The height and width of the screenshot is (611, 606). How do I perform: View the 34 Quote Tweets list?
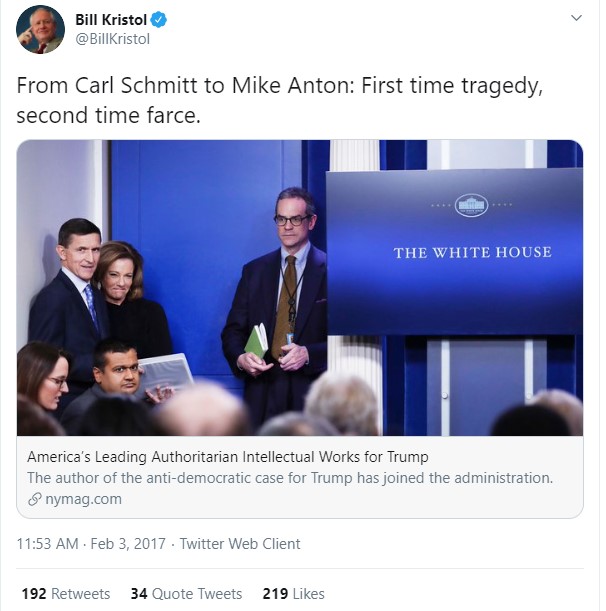tap(186, 594)
